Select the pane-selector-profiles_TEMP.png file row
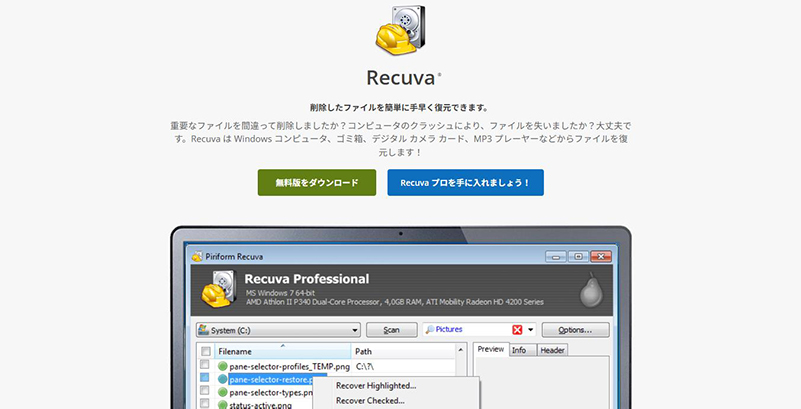The width and height of the screenshot is (801, 409). coord(289,366)
